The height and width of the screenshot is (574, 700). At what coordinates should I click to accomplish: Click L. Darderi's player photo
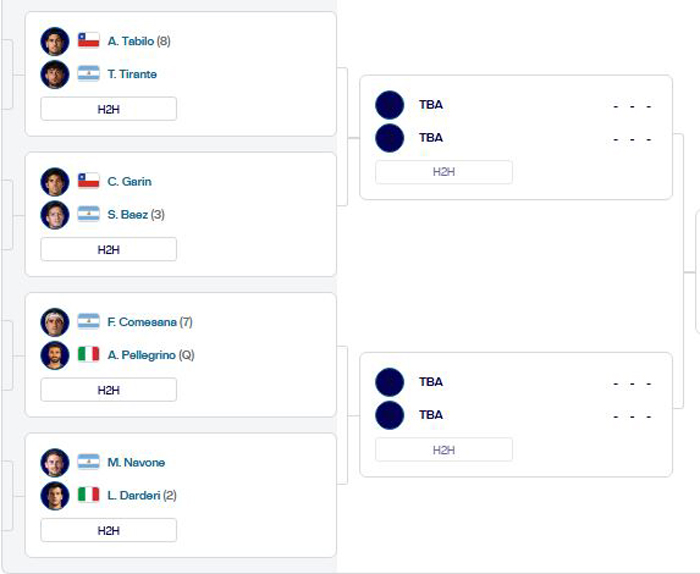[55, 495]
